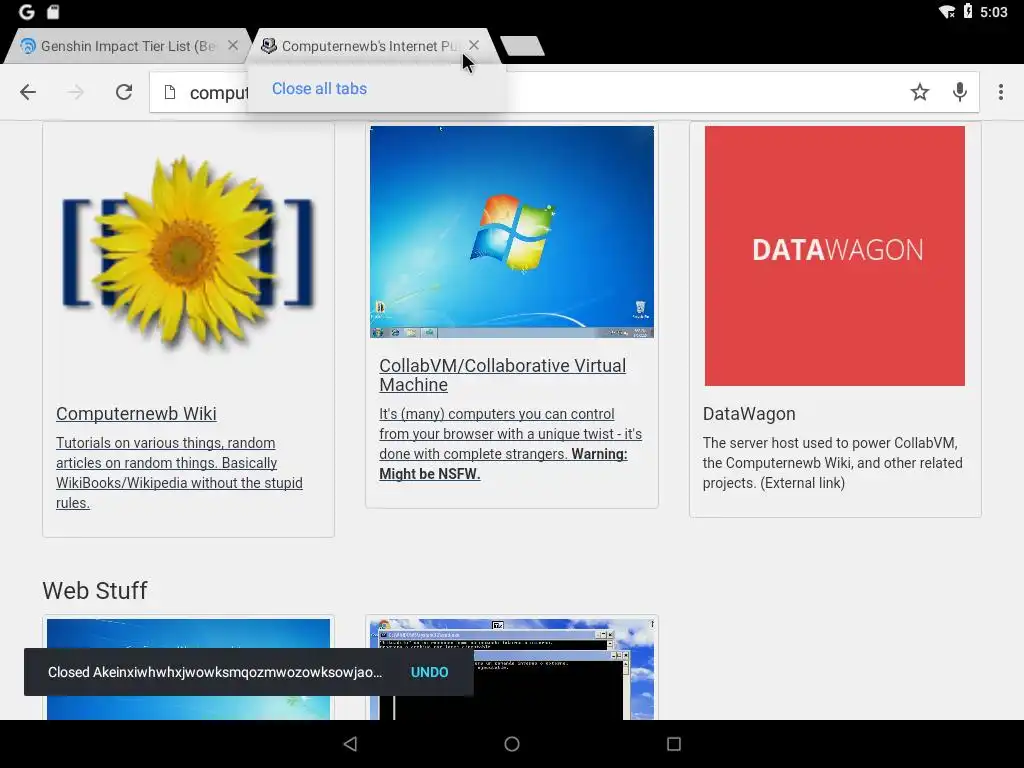Tap the Android back navigation button

(350, 744)
